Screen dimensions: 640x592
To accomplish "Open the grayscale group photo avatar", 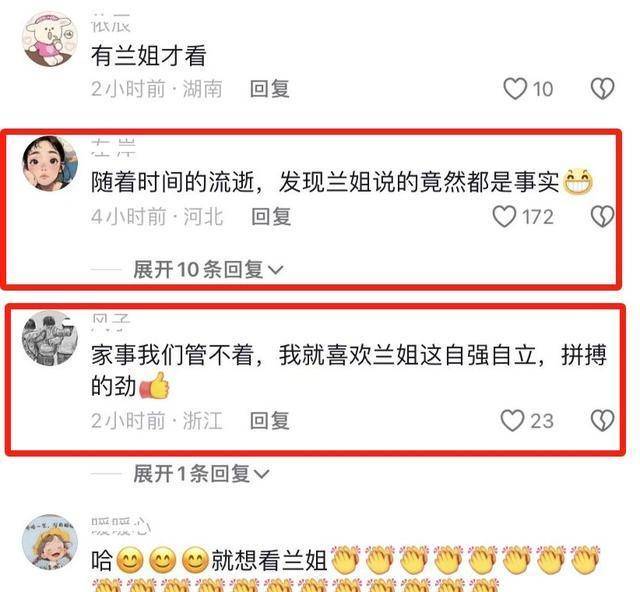I will (x=50, y=338).
